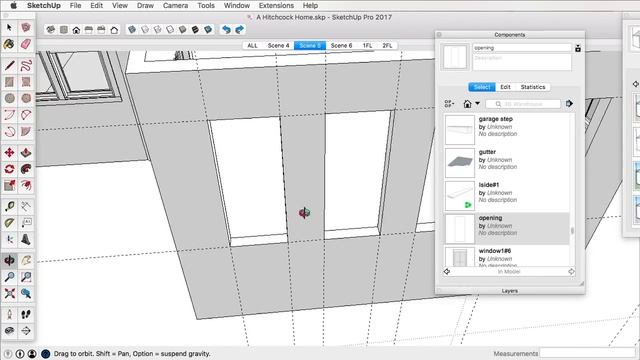Open the Camera menu
The width and height of the screenshot is (640, 360).
tap(176, 5)
